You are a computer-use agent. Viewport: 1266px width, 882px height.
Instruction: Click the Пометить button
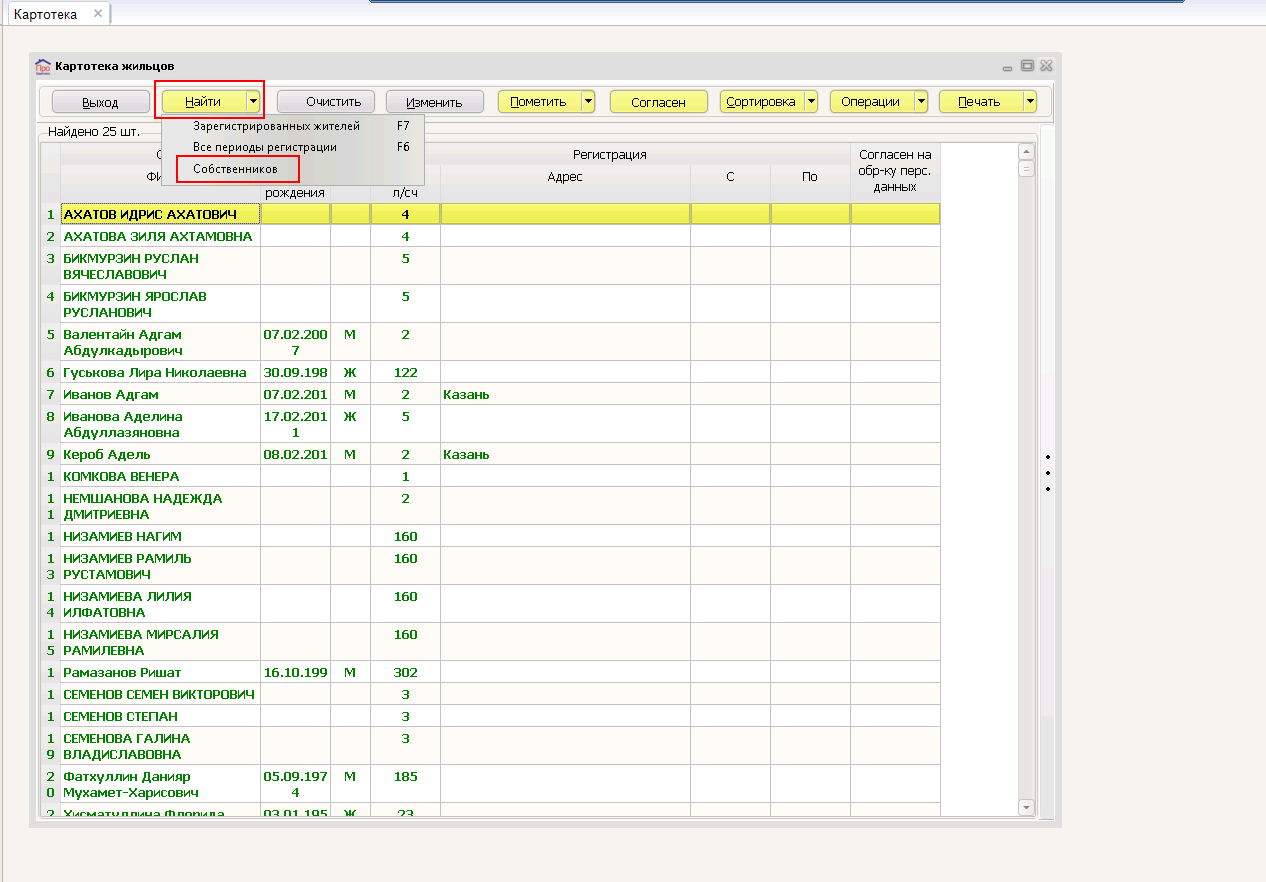click(x=539, y=102)
